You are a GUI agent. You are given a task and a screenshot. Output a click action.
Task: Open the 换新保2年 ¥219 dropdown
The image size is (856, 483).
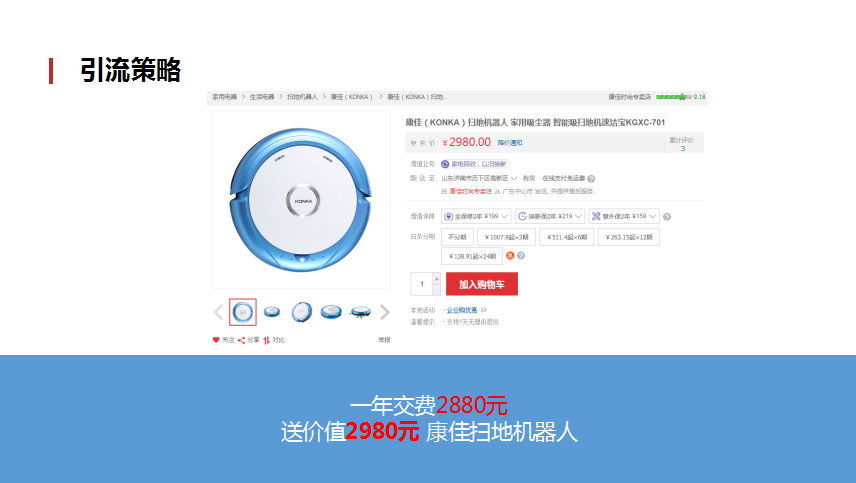pos(550,216)
